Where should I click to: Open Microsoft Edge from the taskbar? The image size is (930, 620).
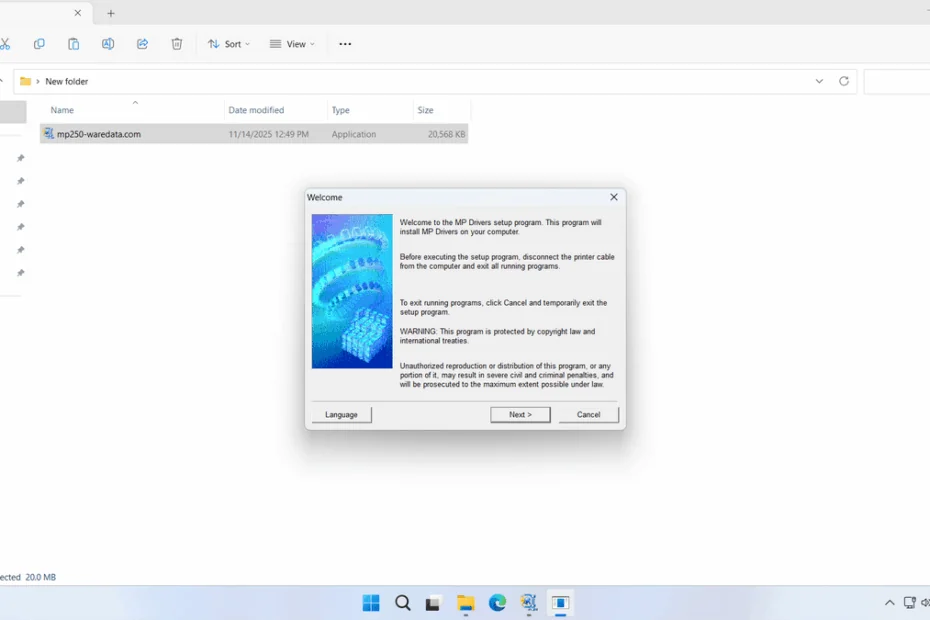coord(497,603)
